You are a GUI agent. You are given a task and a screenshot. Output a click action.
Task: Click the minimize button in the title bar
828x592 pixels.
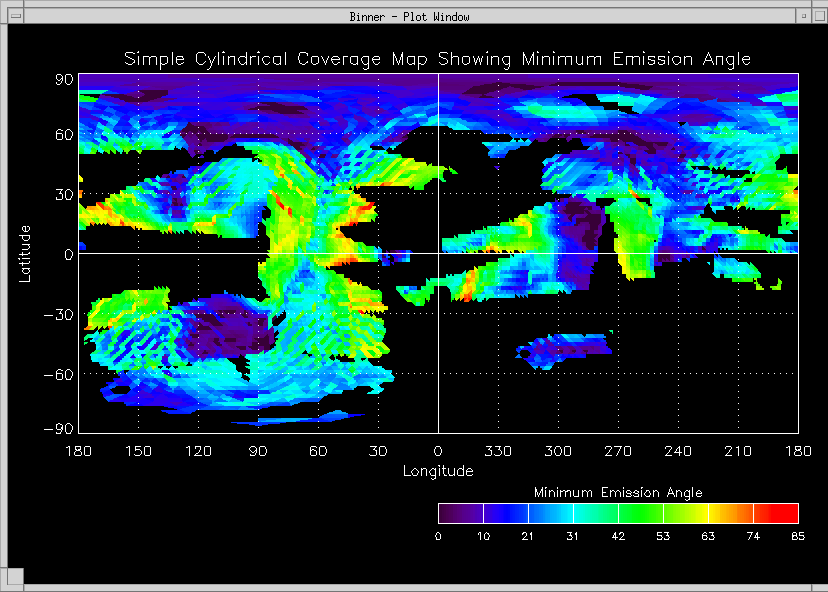[803, 16]
